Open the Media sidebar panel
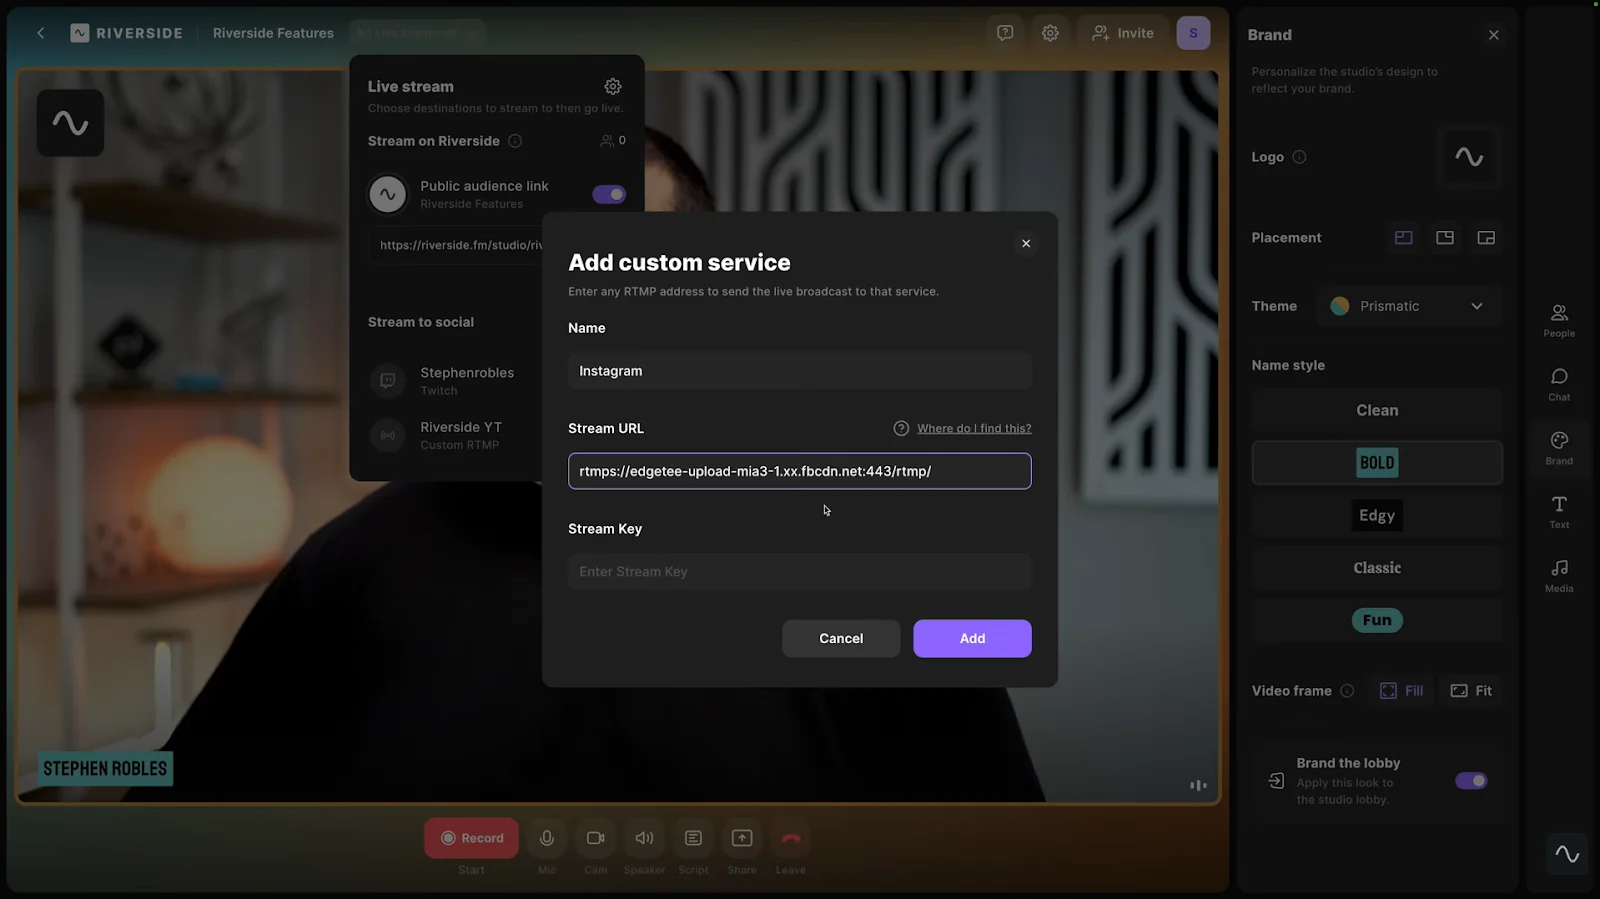Image resolution: width=1600 pixels, height=899 pixels. 1558,575
